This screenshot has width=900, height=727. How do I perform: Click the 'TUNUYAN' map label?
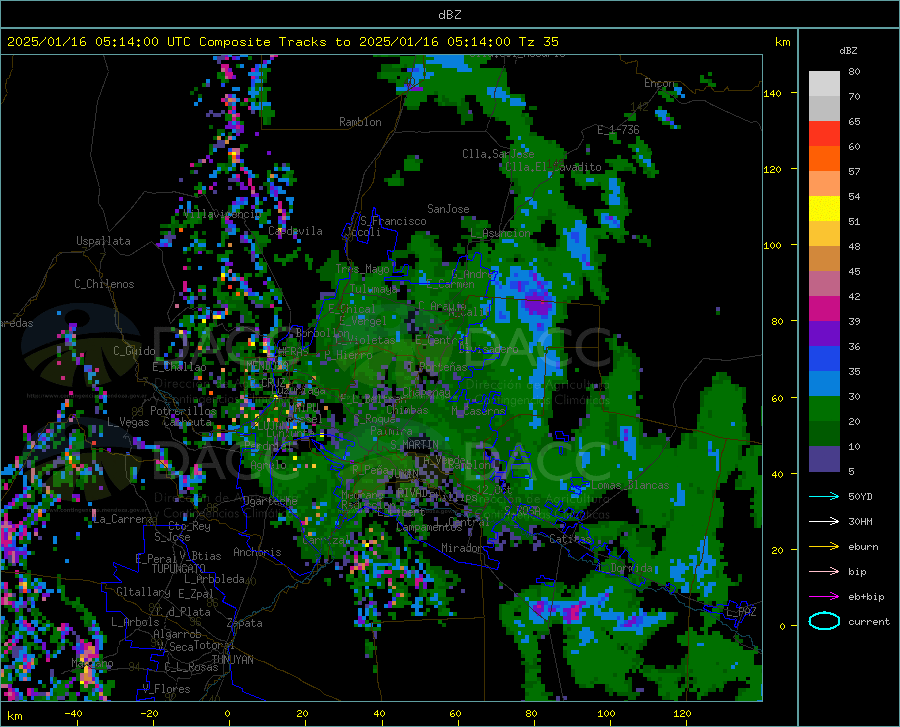232,660
